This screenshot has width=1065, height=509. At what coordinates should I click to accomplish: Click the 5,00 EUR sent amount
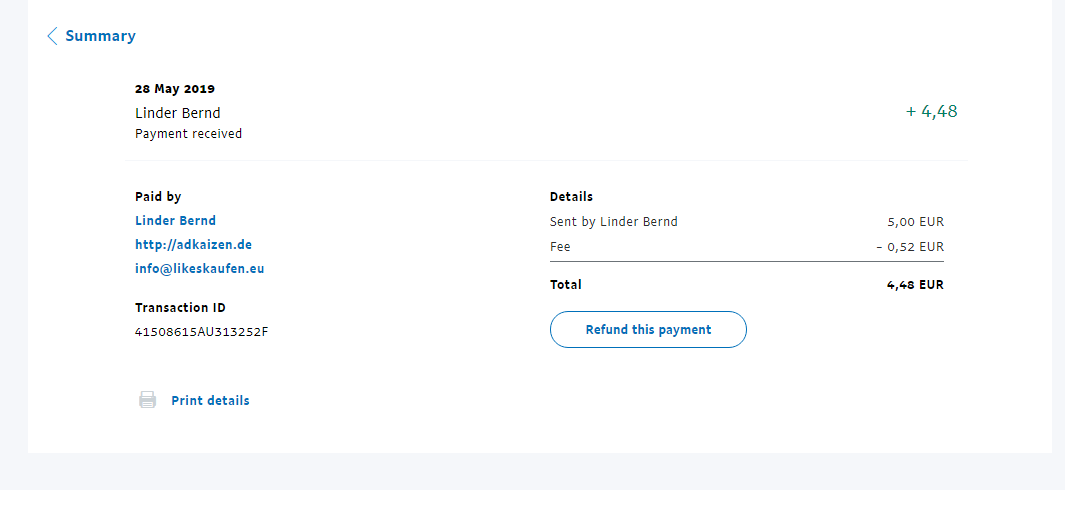[x=915, y=221]
